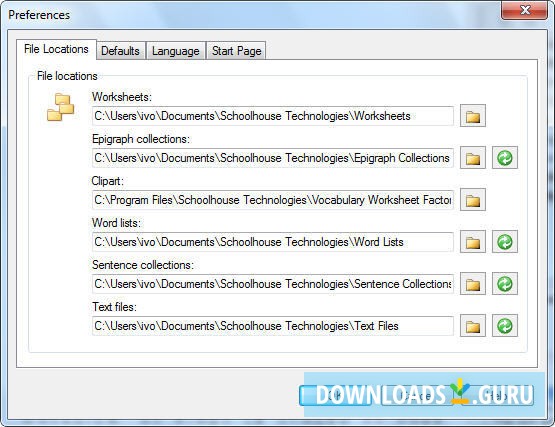The width and height of the screenshot is (555, 427).
Task: Click the "Word lists:" label
Action: click(x=116, y=223)
